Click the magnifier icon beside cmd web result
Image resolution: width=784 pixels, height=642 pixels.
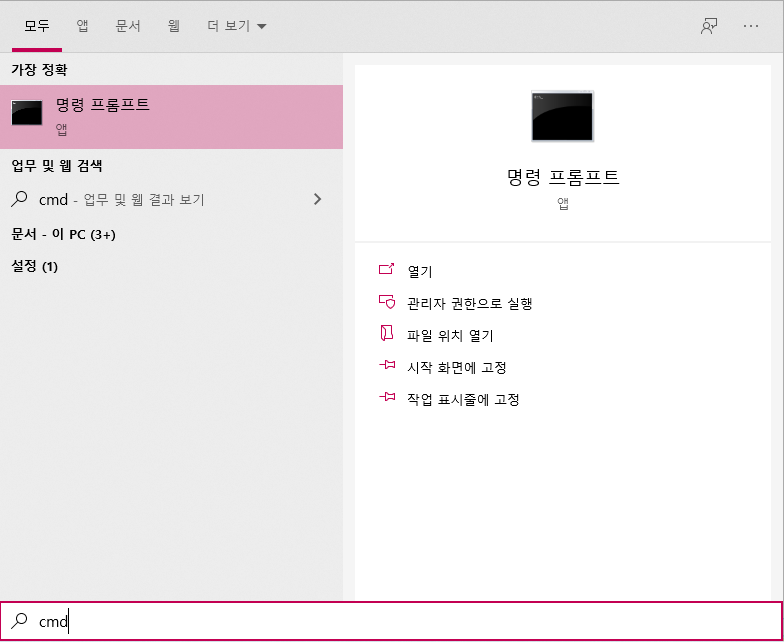tap(19, 200)
